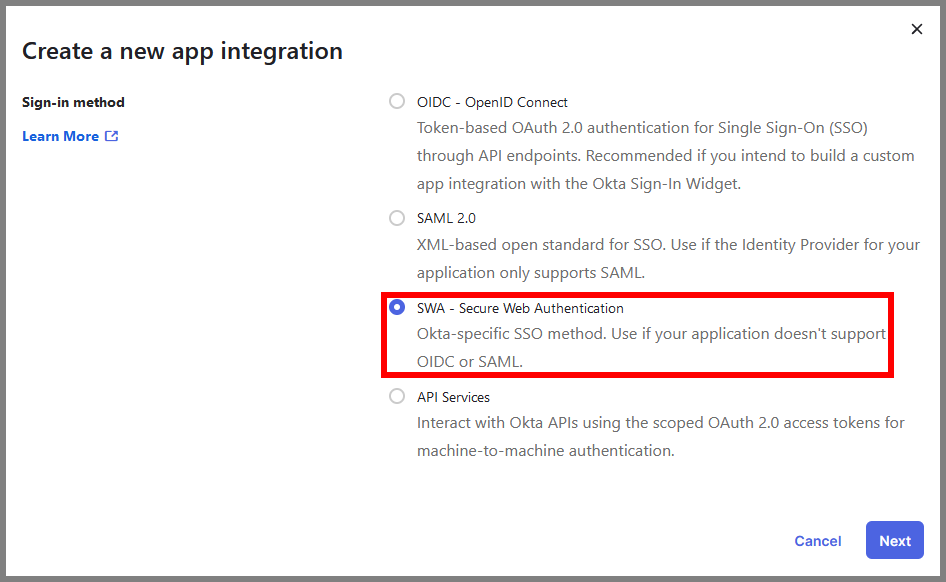
Task: Click the Okta-specific SSO method description
Action: (651, 334)
